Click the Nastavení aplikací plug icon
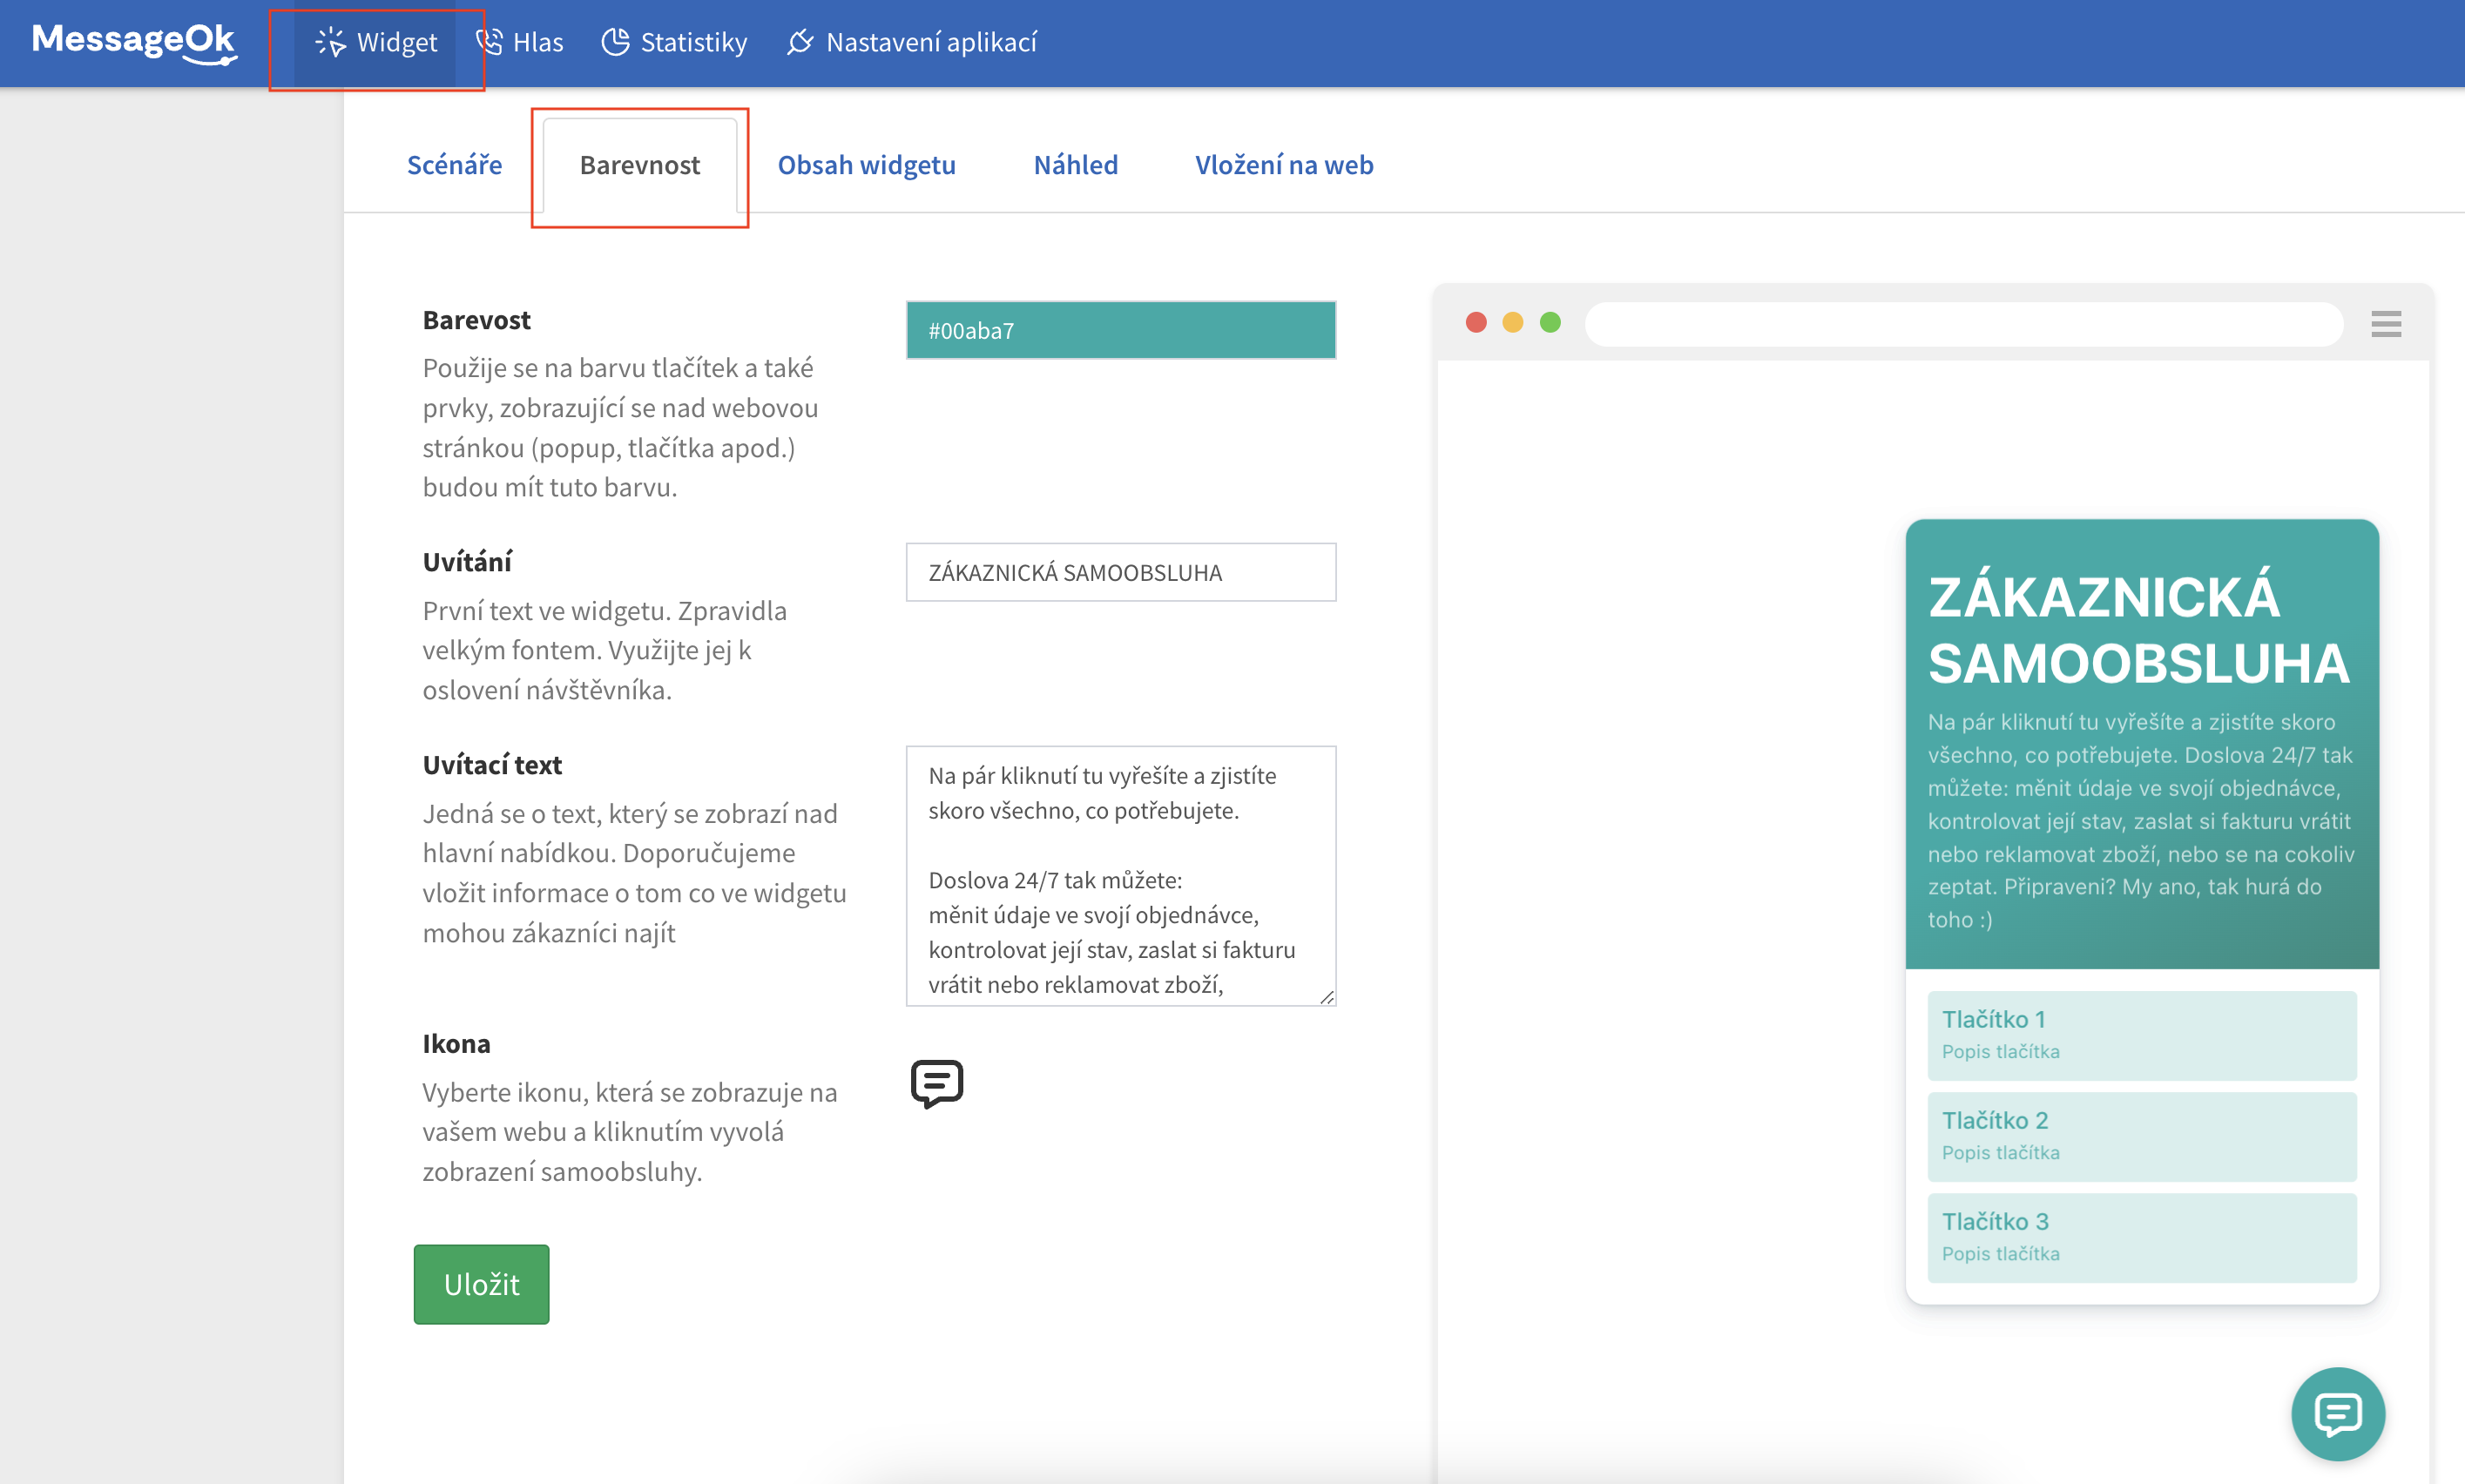This screenshot has height=1484, width=2465. (800, 42)
